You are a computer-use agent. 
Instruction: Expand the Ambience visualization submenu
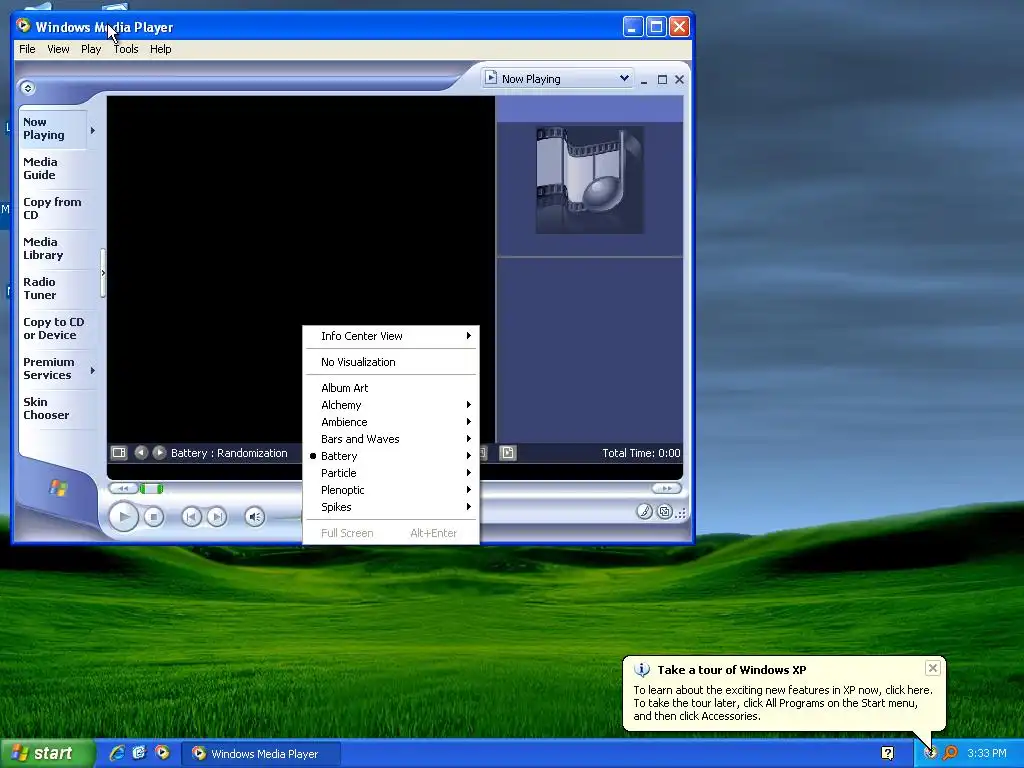coord(391,422)
